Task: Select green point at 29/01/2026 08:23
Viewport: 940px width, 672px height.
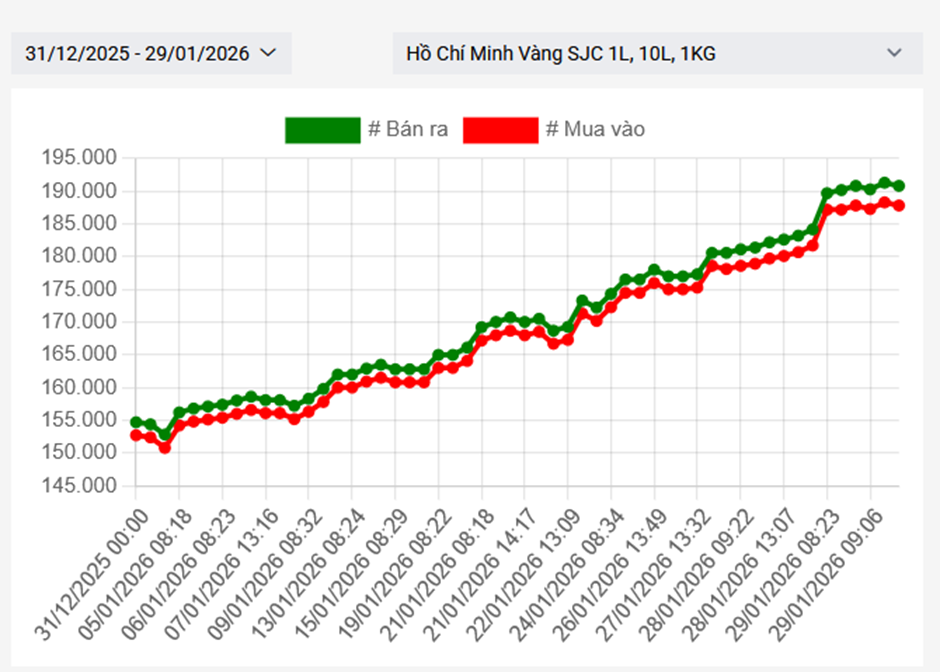Action: point(827,193)
